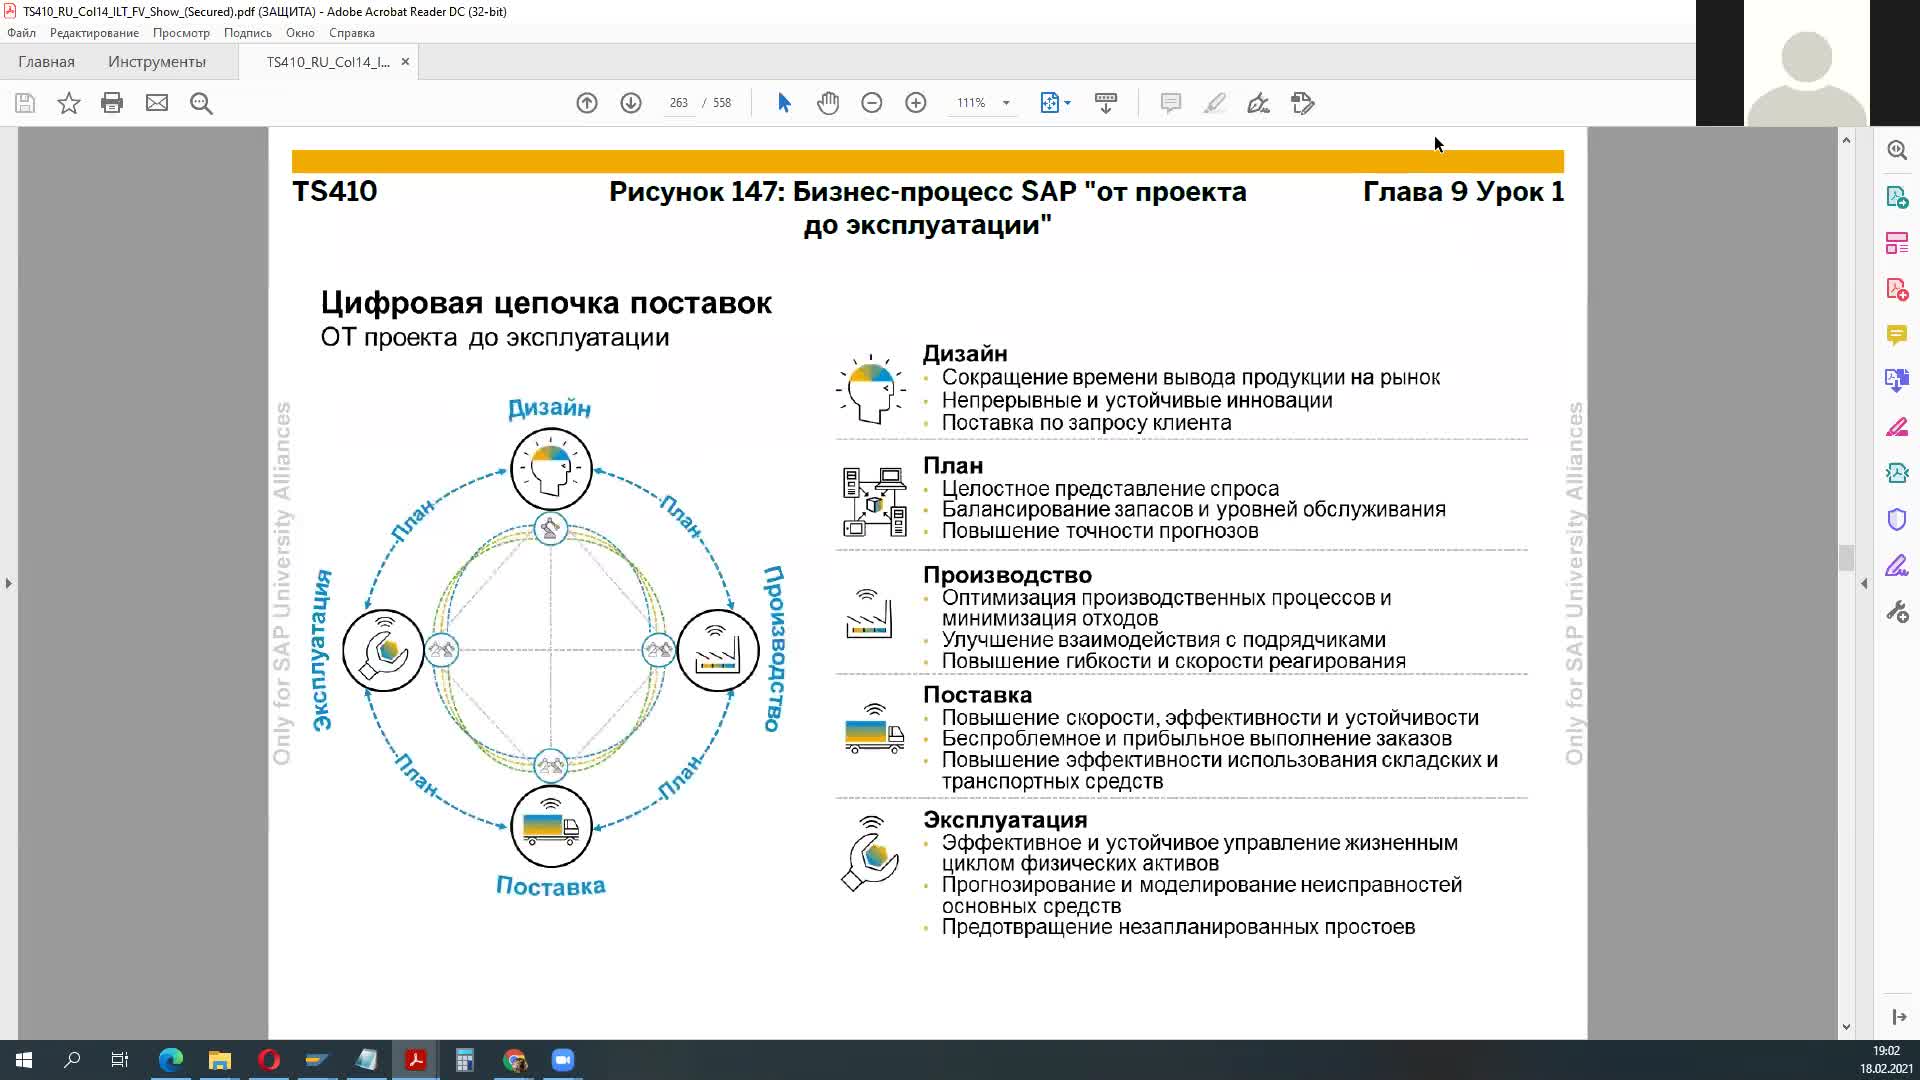This screenshot has height=1080, width=1920.
Task: Click the page number field 263
Action: pos(679,103)
